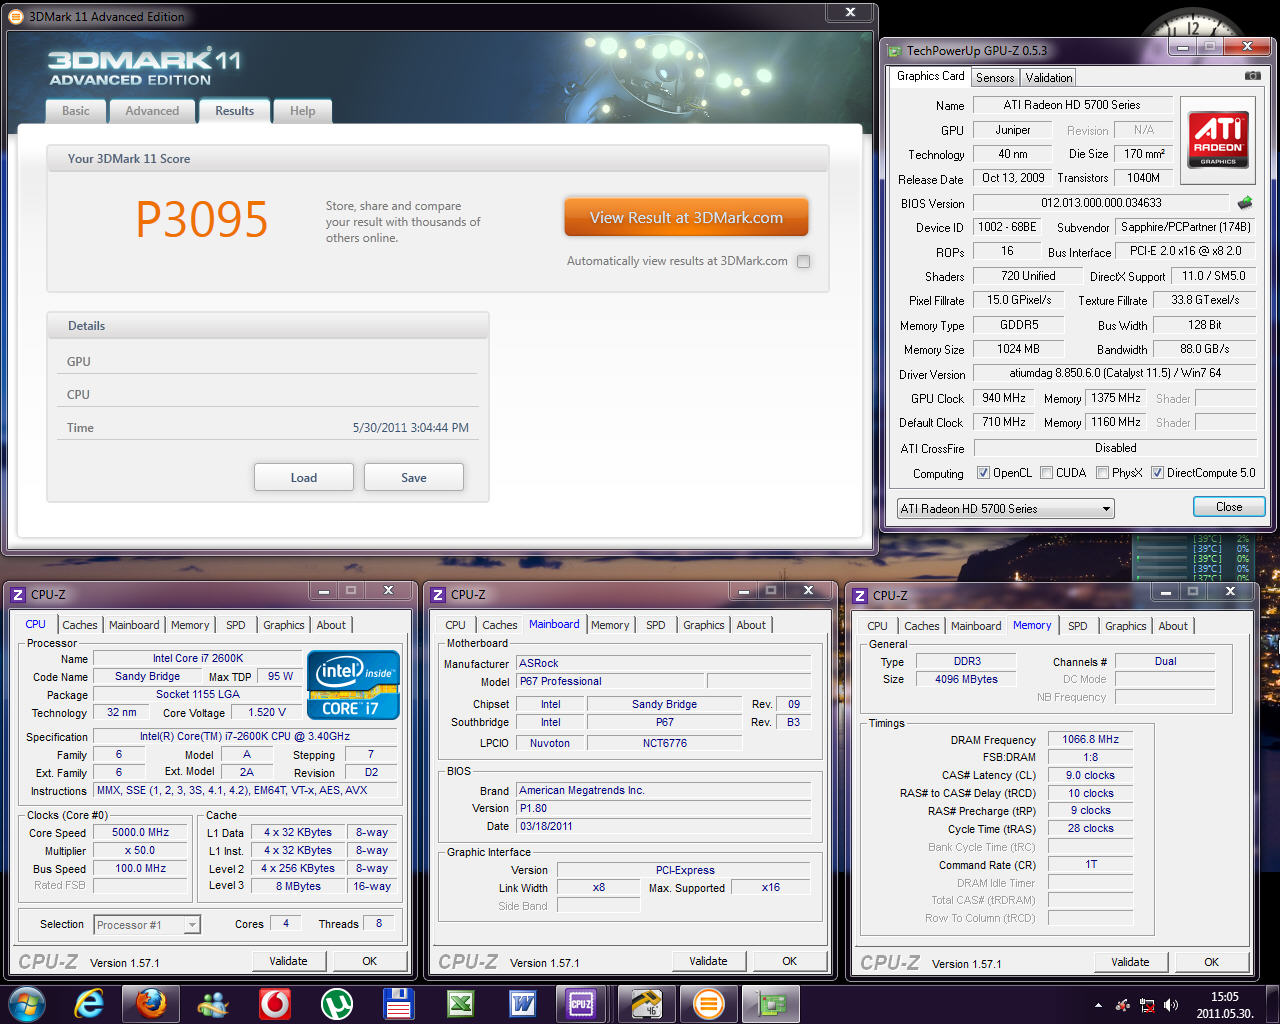Click the Specification field with i7-2600K
Image resolution: width=1280 pixels, height=1024 pixels.
[245, 736]
